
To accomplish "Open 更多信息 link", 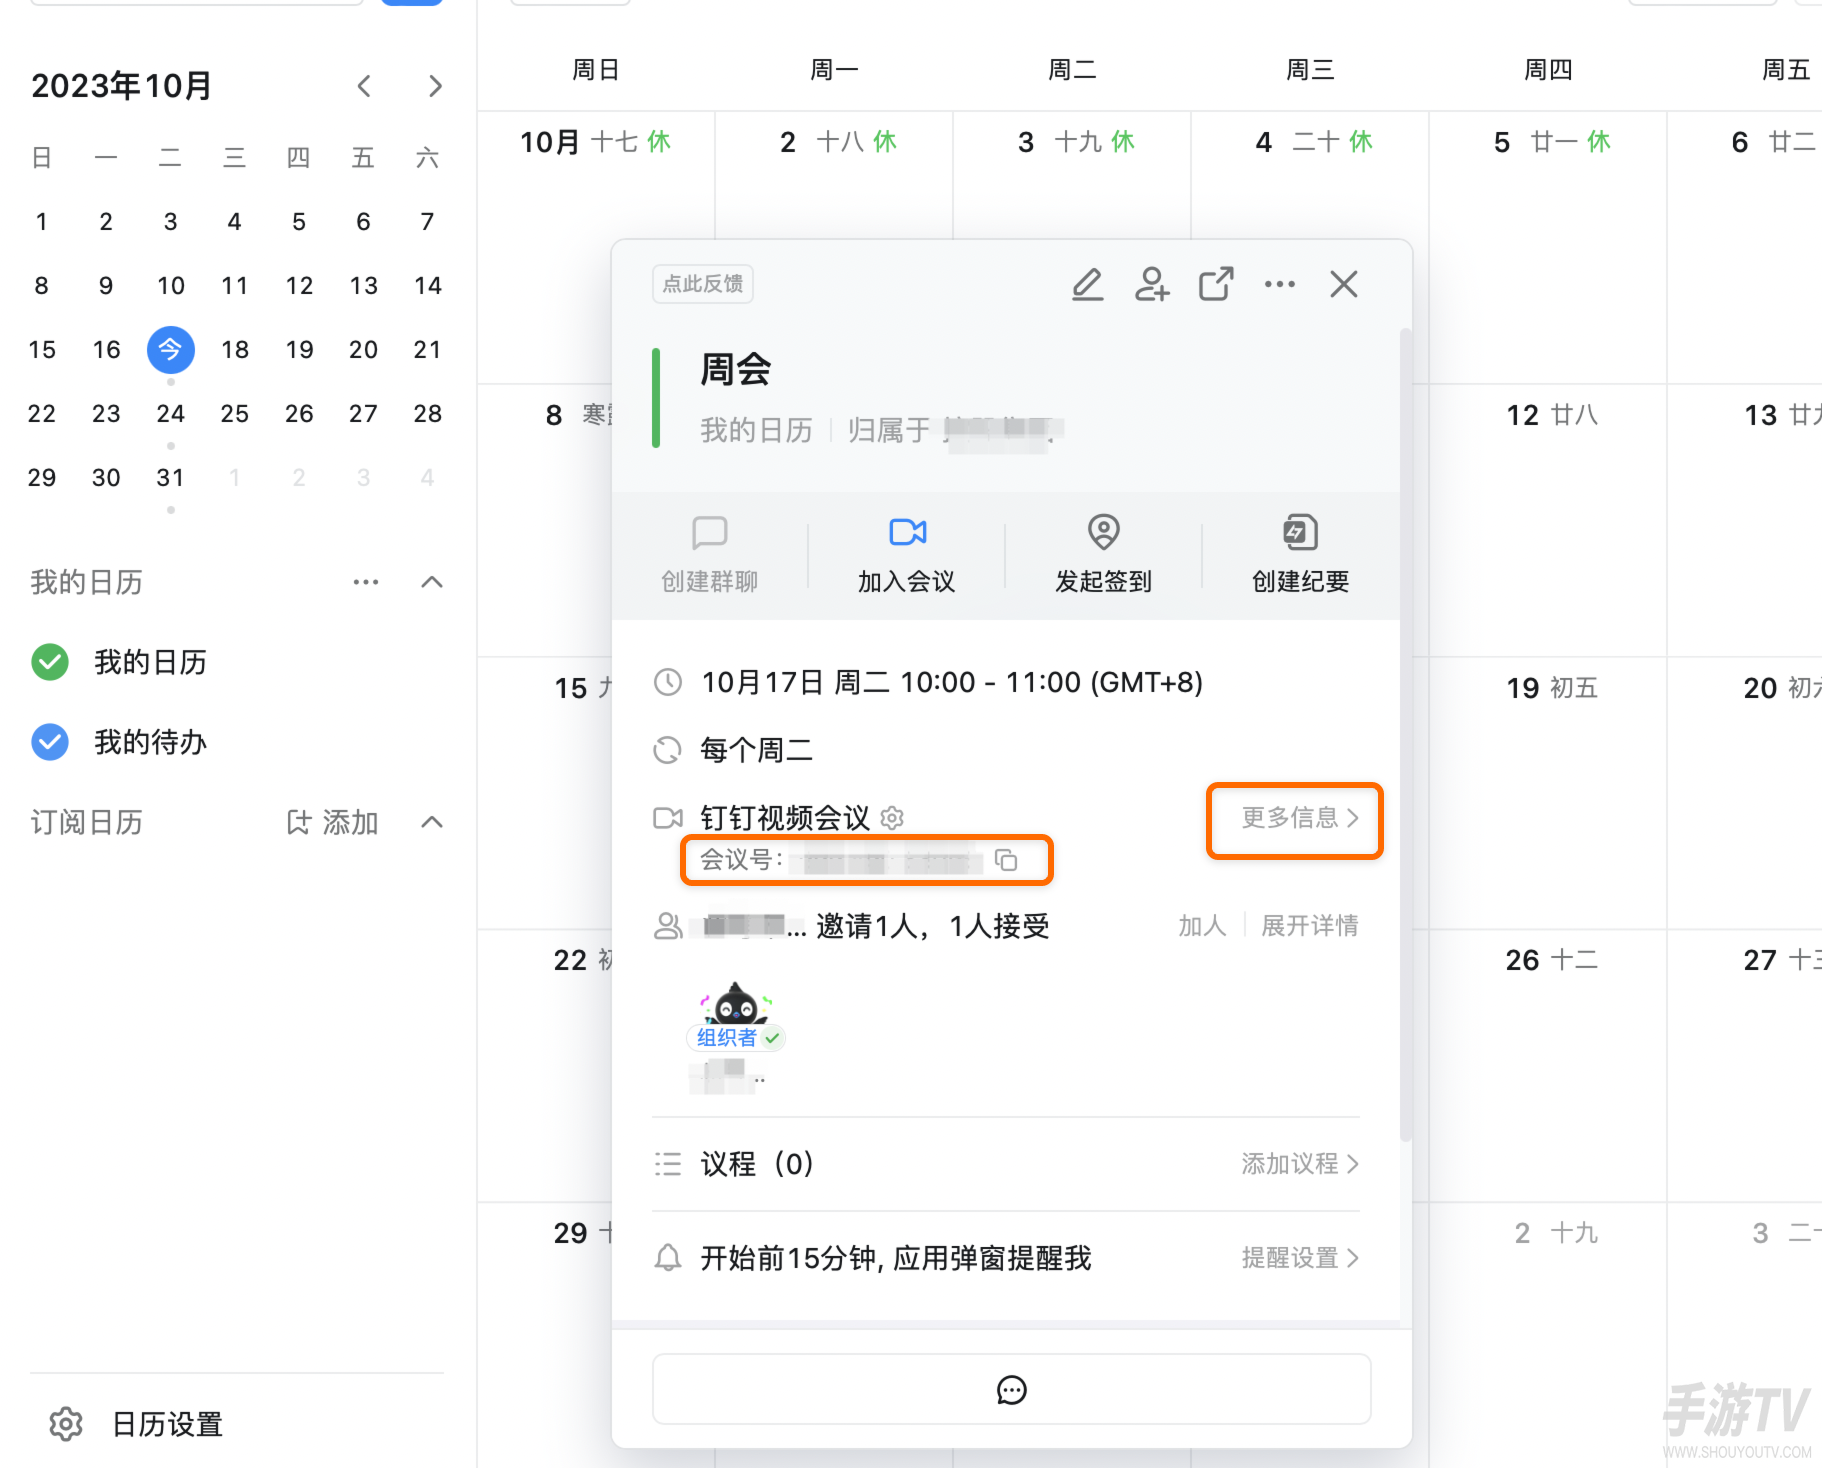I will (1300, 818).
